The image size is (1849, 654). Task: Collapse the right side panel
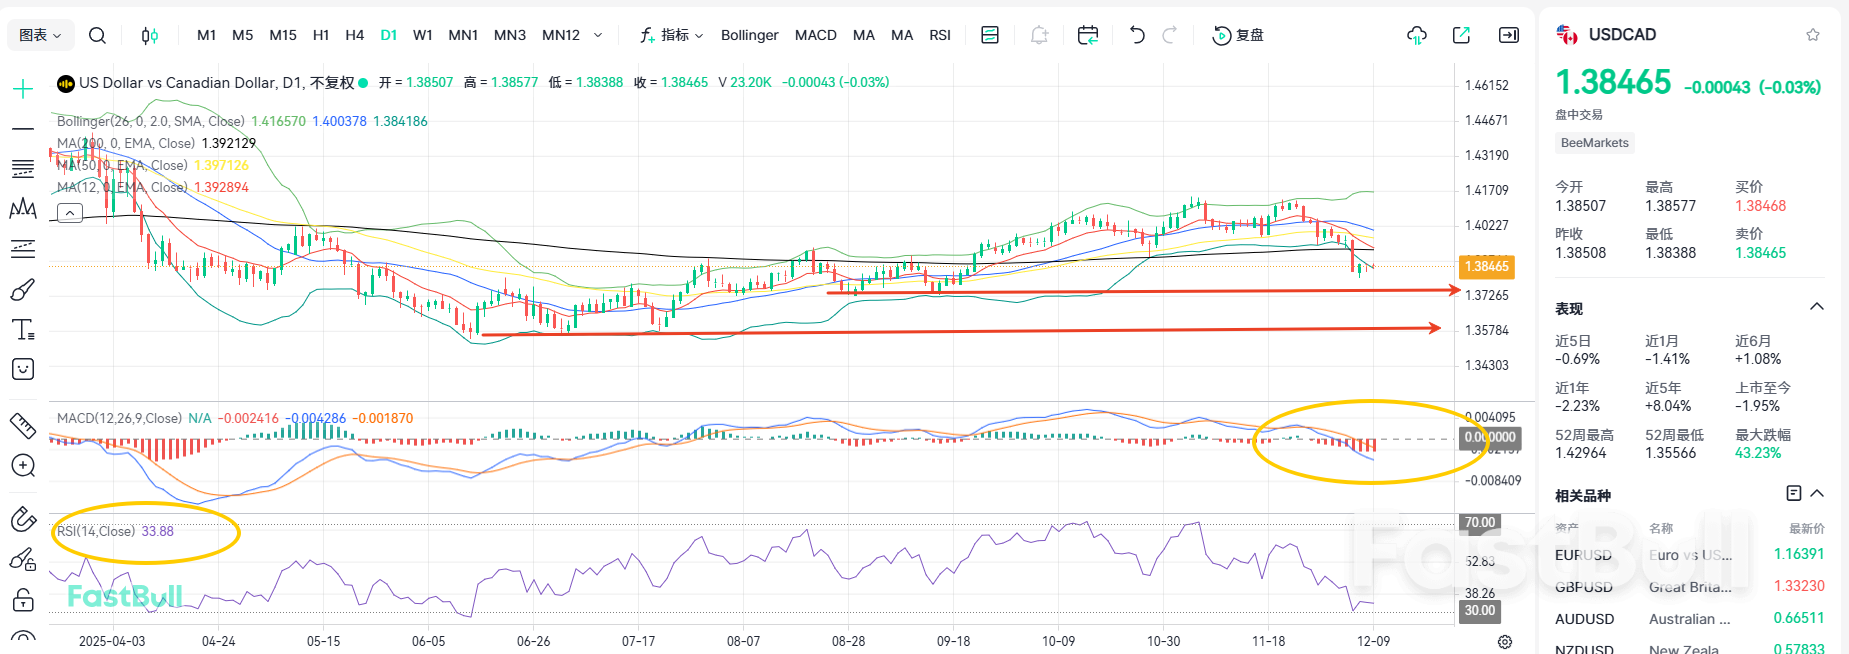[1509, 35]
